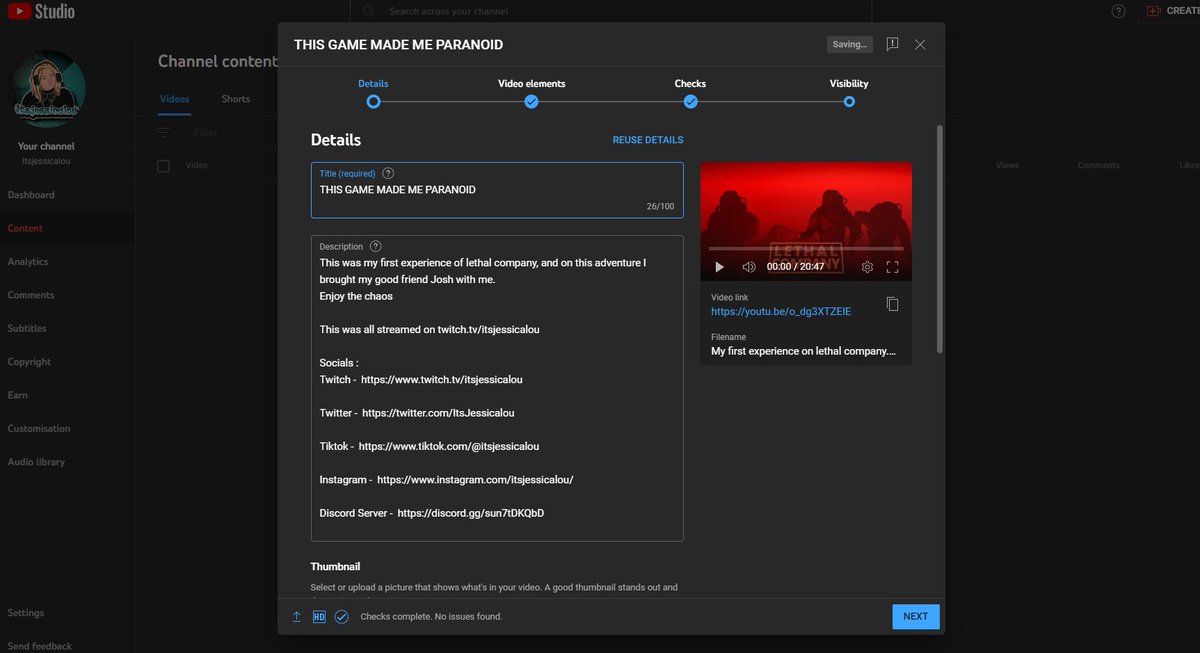This screenshot has height=653, width=1200.
Task: Enter fullscreen on video preview
Action: [893, 267]
